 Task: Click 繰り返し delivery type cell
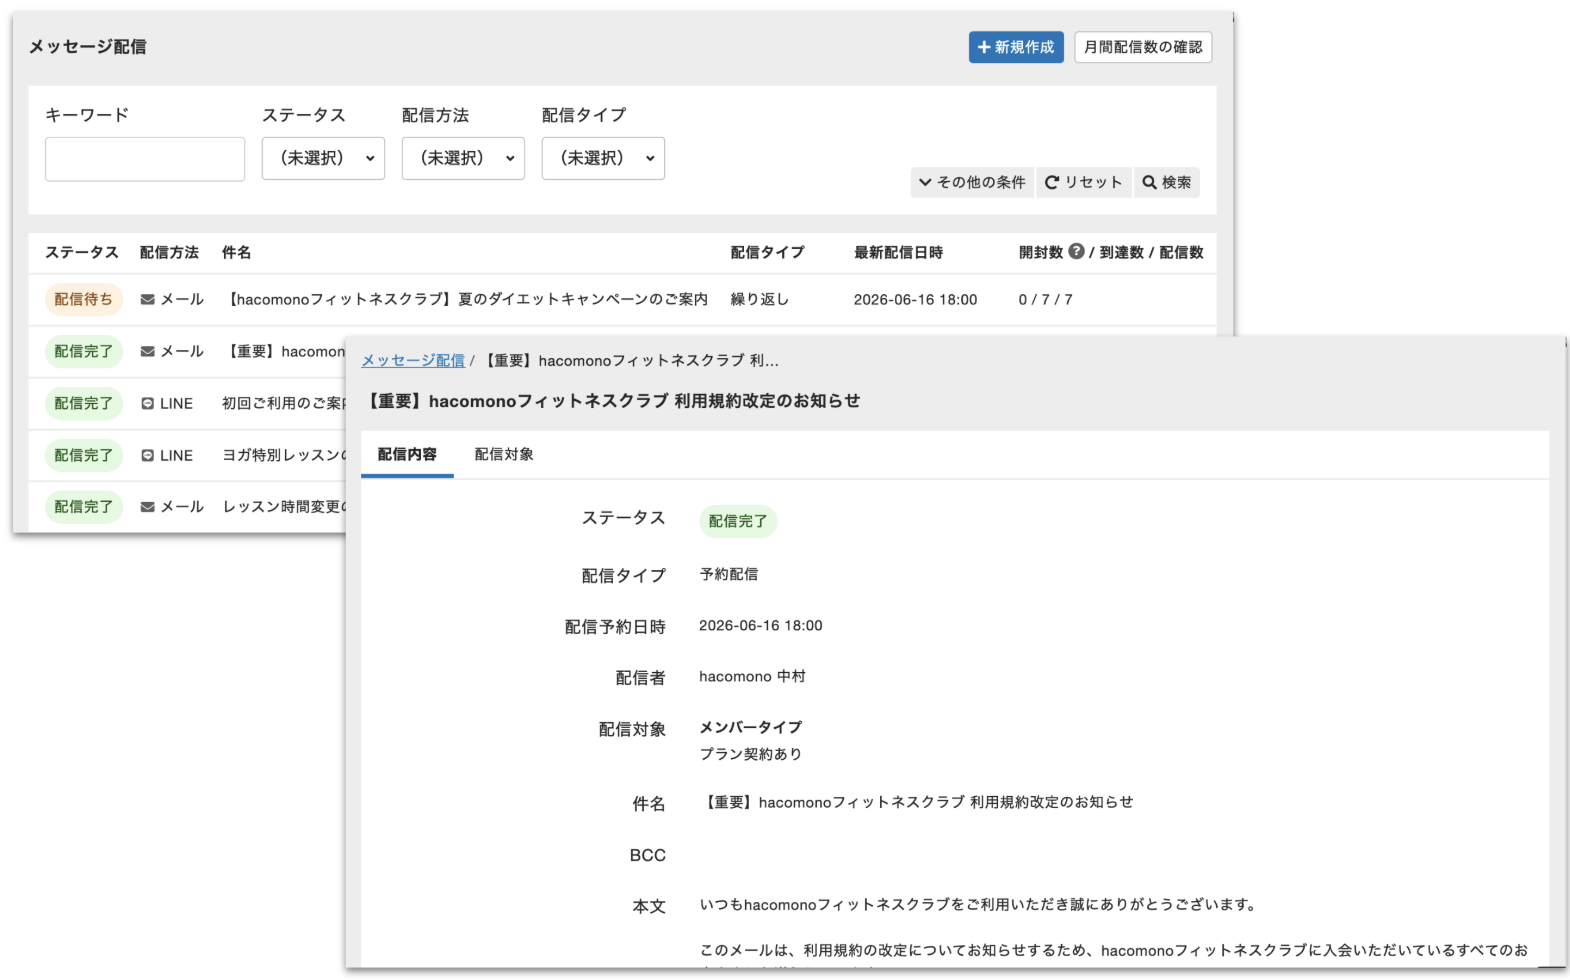(x=760, y=299)
